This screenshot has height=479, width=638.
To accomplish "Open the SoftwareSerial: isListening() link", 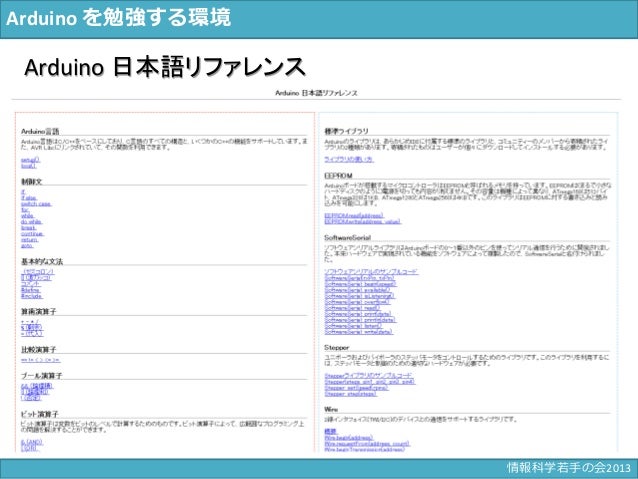I will [359, 296].
